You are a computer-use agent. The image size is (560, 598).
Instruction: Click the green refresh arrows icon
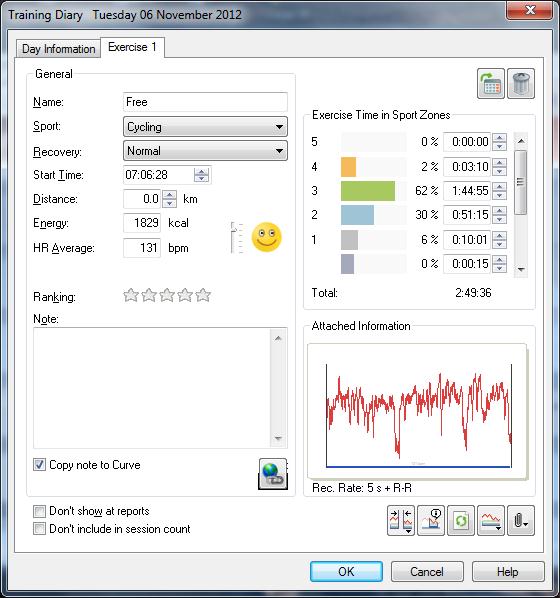pyautogui.click(x=460, y=521)
